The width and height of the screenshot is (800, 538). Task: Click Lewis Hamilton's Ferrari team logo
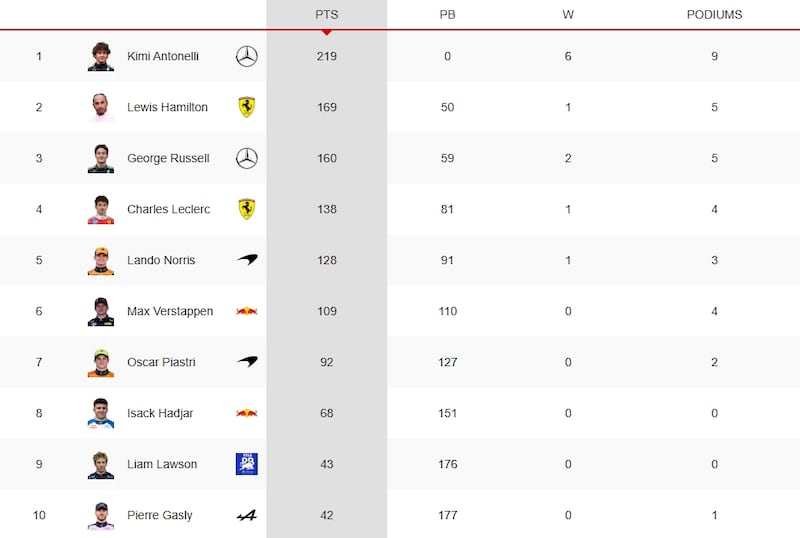(246, 107)
